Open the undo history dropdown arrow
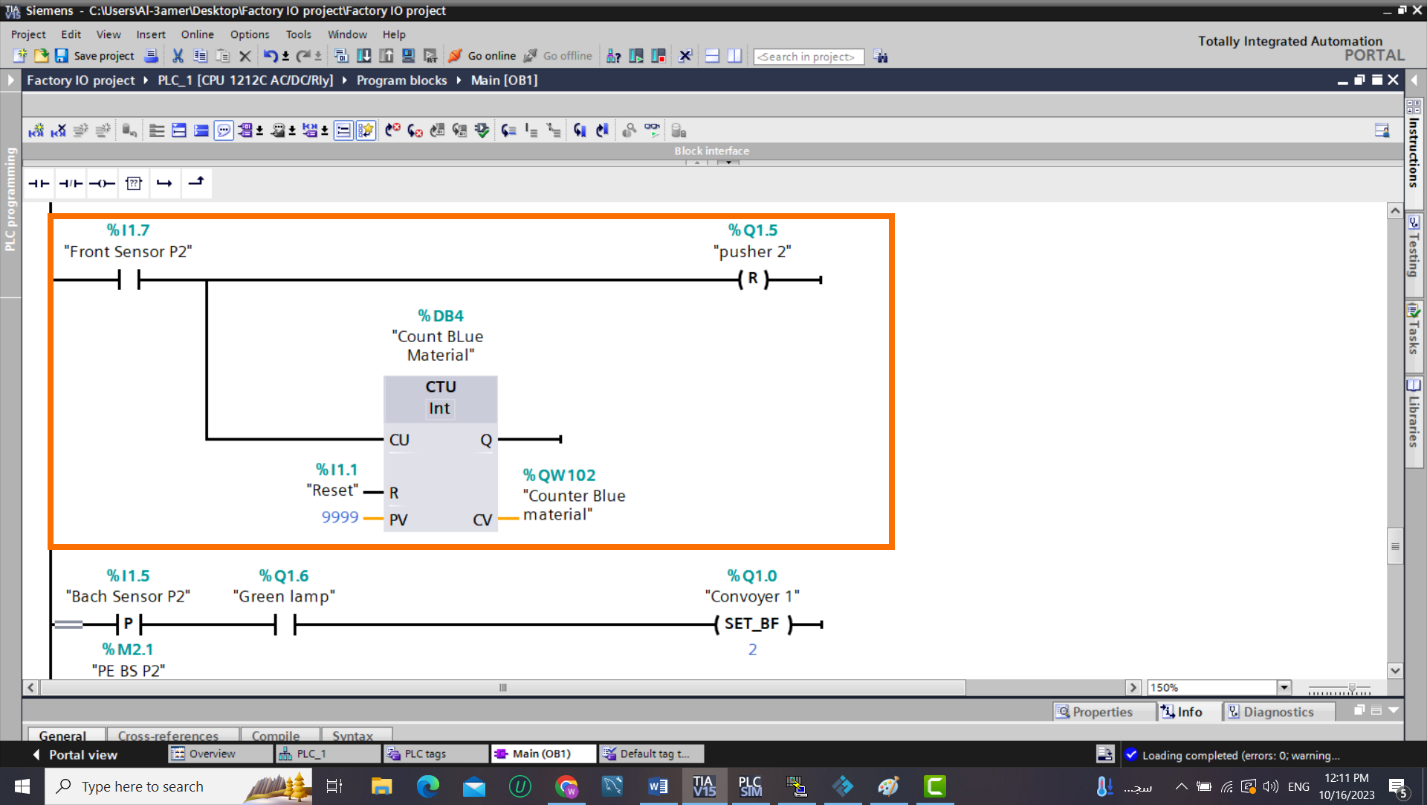Image resolution: width=1427 pixels, height=805 pixels. 285,56
